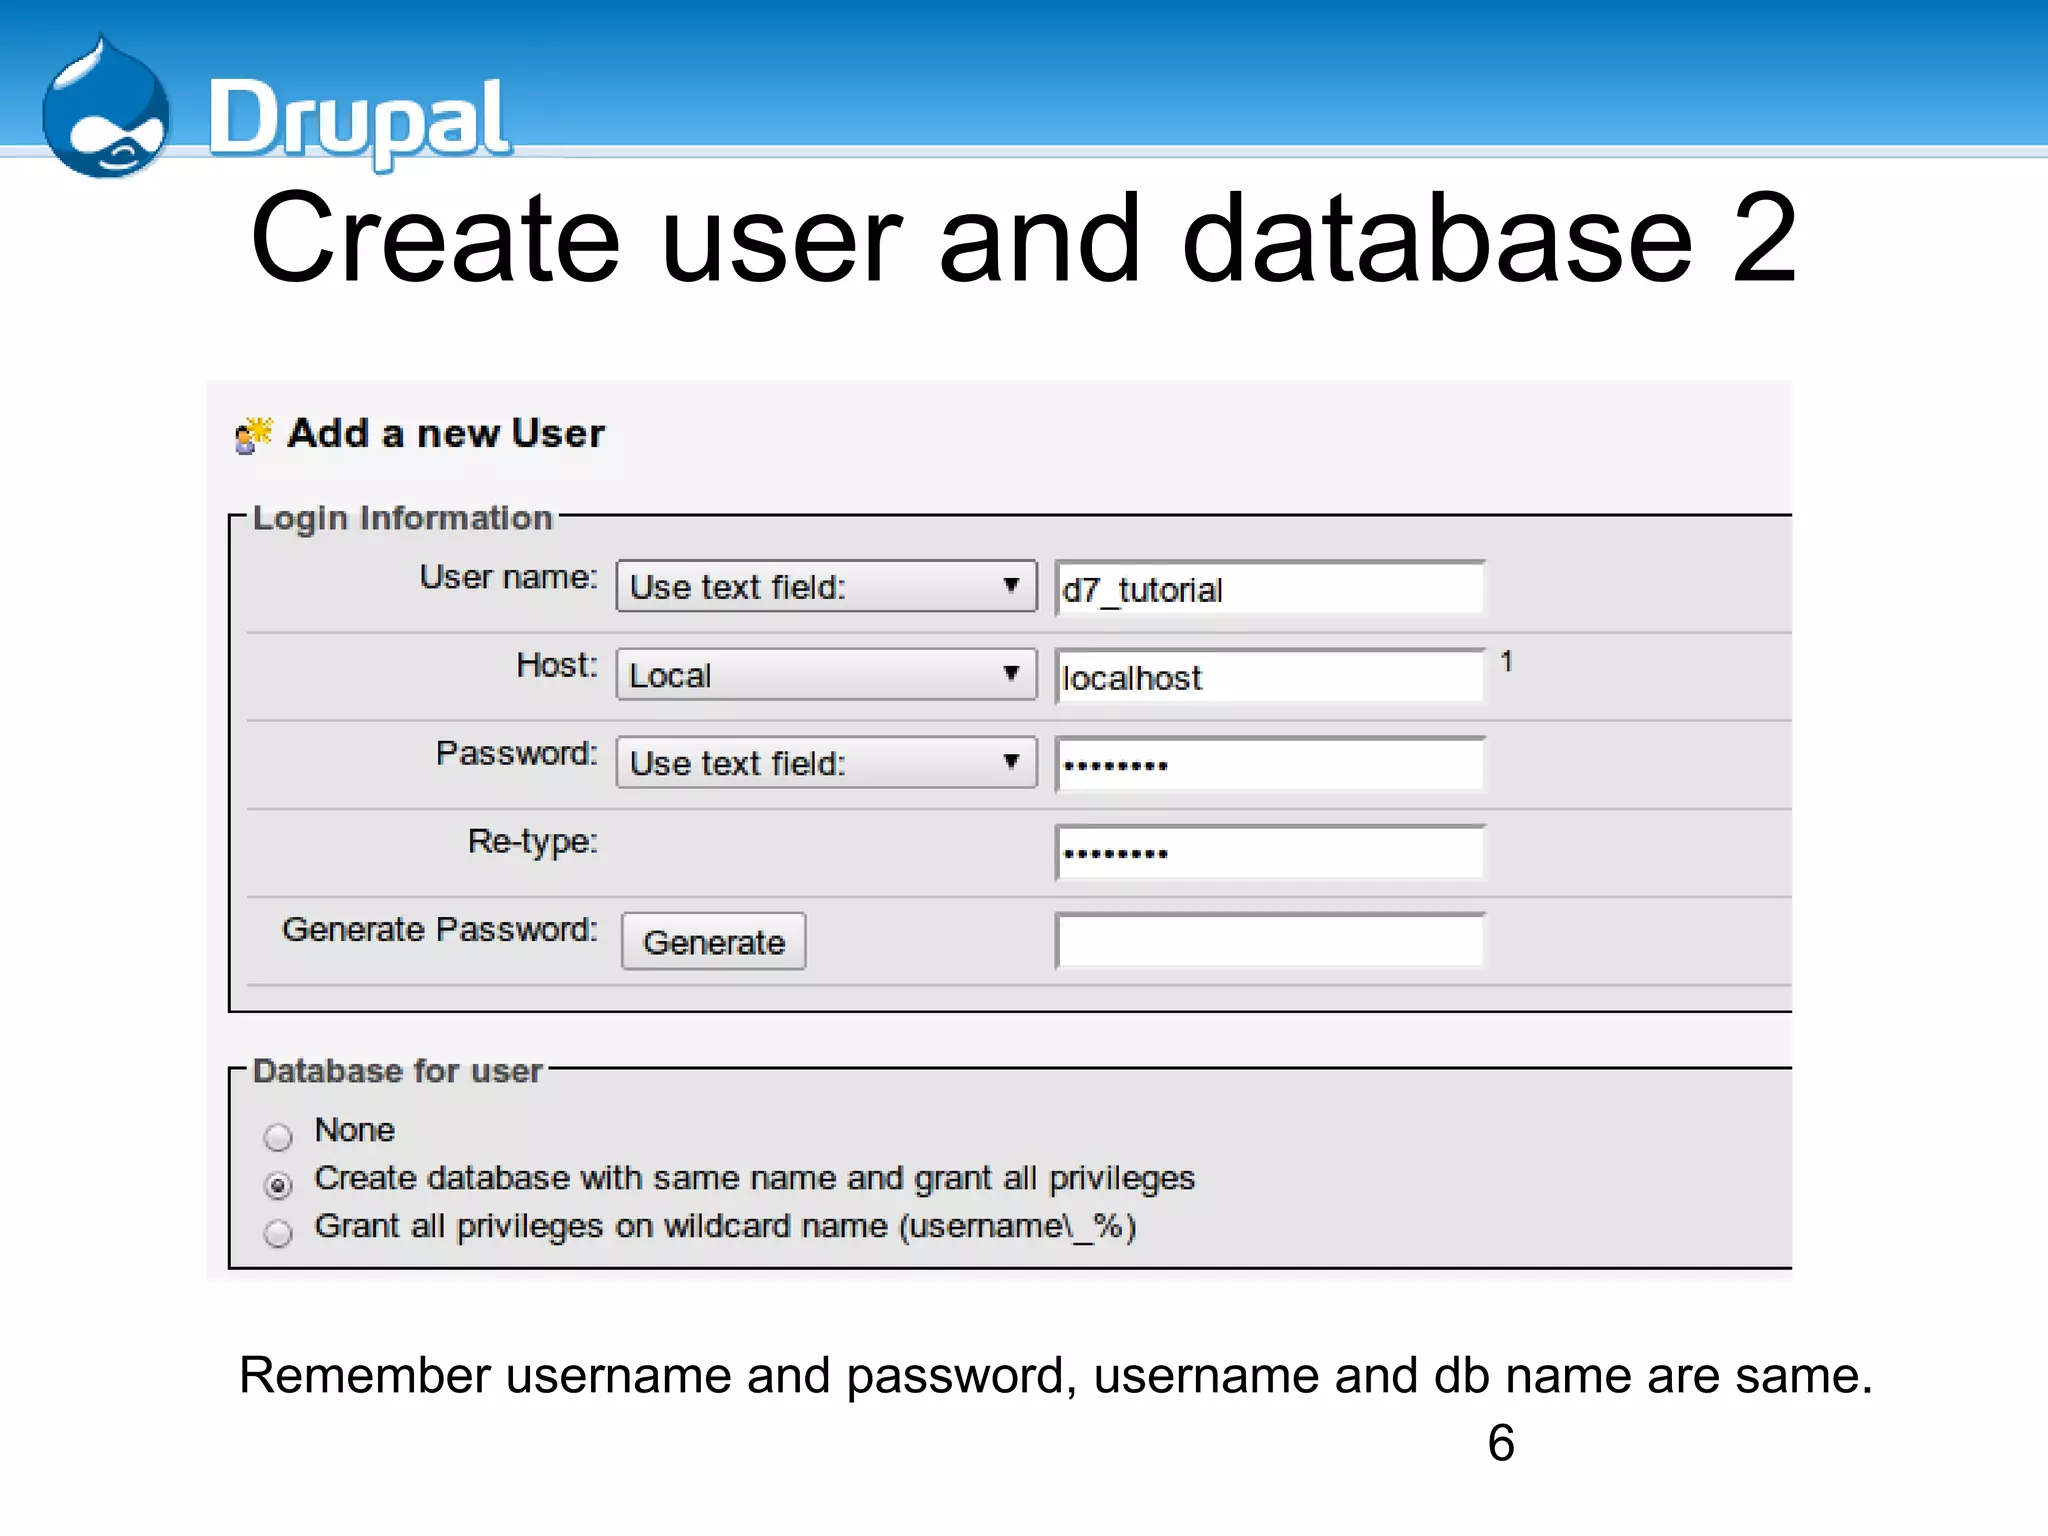2048x1536 pixels.
Task: Click the Re-type password field
Action: (1270, 852)
